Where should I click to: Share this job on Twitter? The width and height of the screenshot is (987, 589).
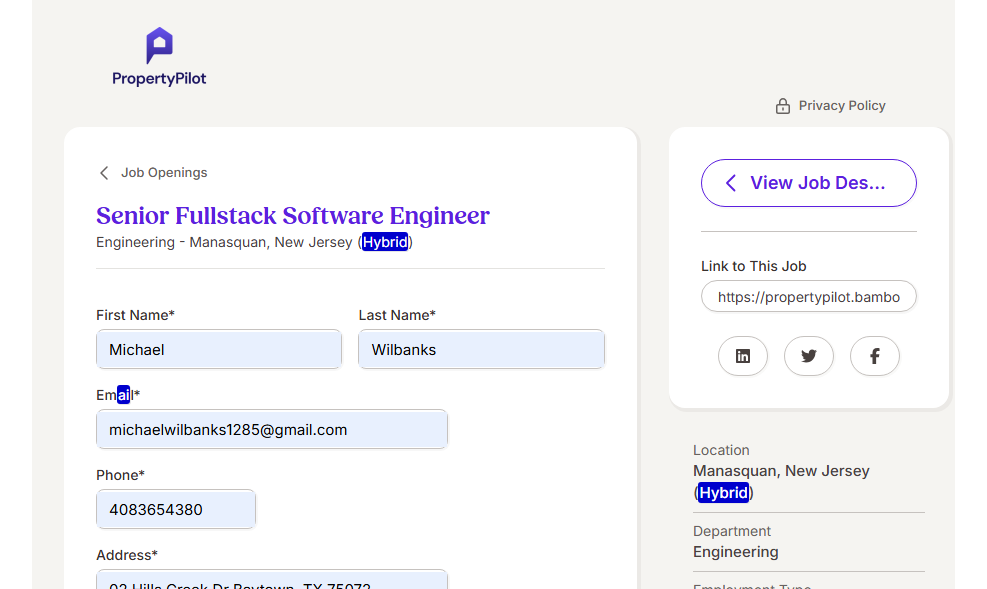point(808,356)
